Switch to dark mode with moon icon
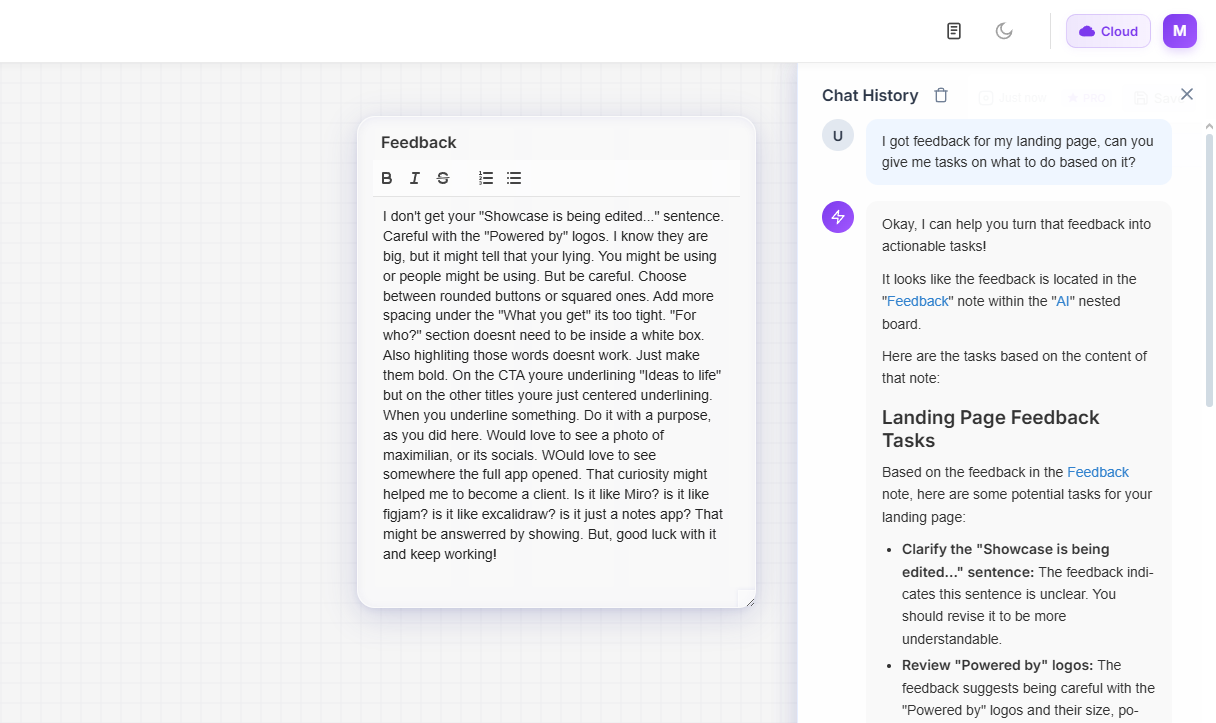1216x723 pixels. point(1005,31)
